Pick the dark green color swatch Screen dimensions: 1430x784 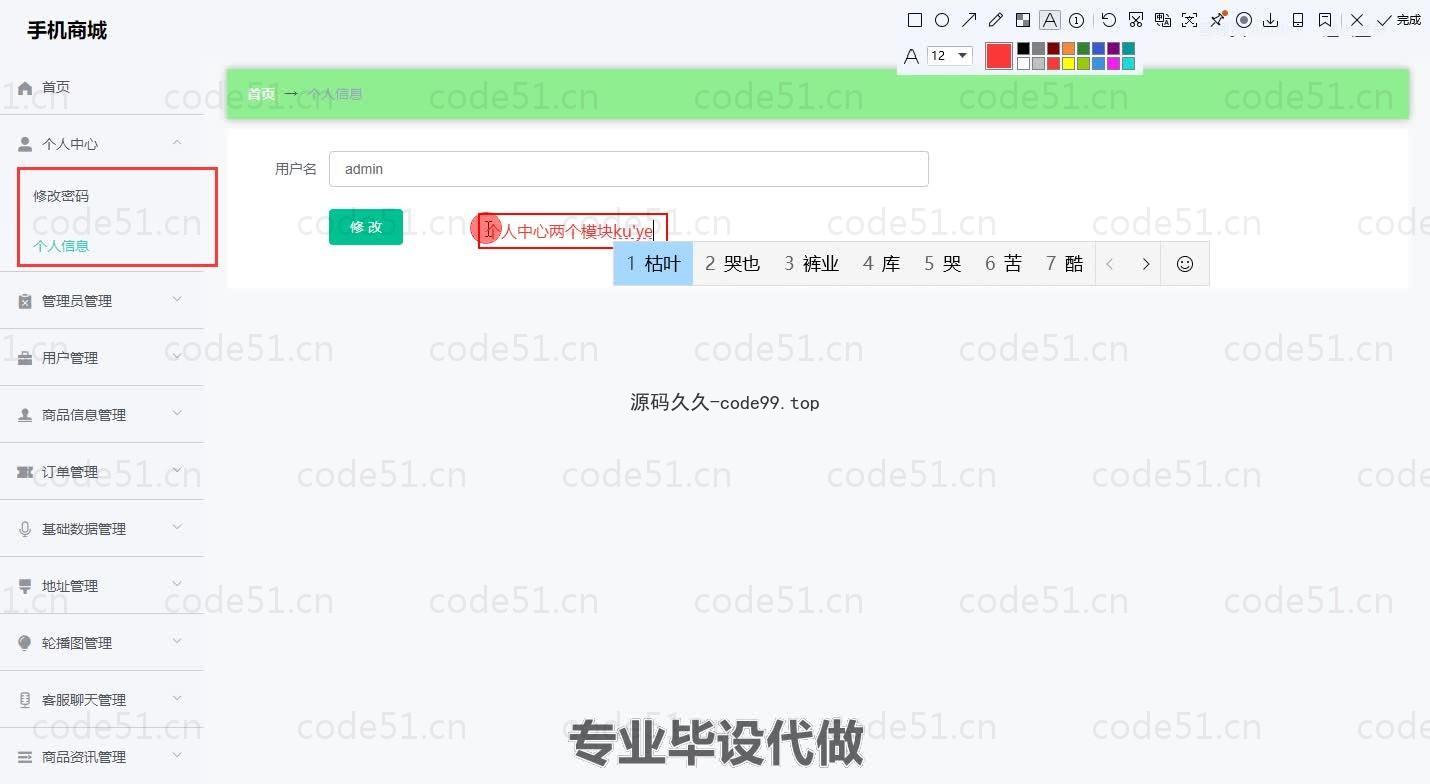pos(1083,48)
